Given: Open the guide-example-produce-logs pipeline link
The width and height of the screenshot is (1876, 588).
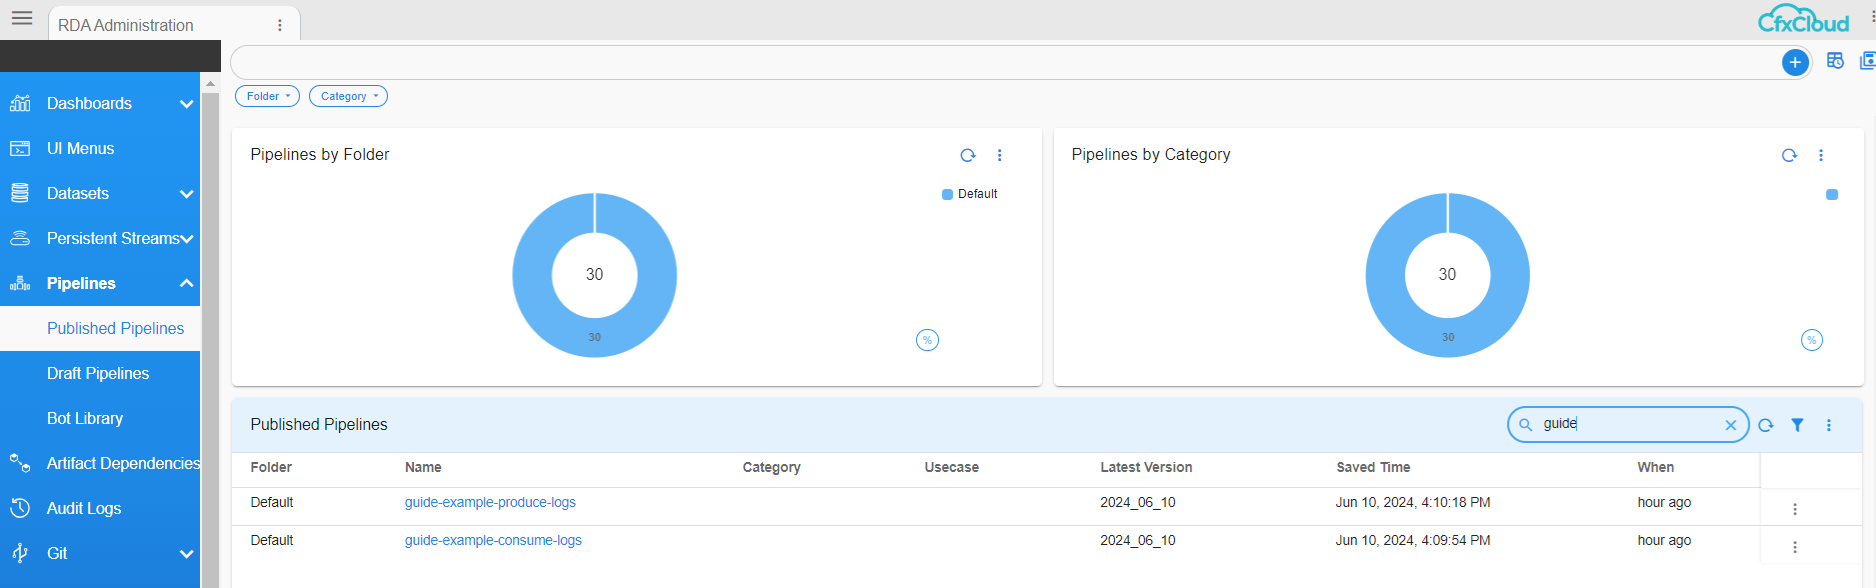Looking at the screenshot, I should click(x=490, y=502).
